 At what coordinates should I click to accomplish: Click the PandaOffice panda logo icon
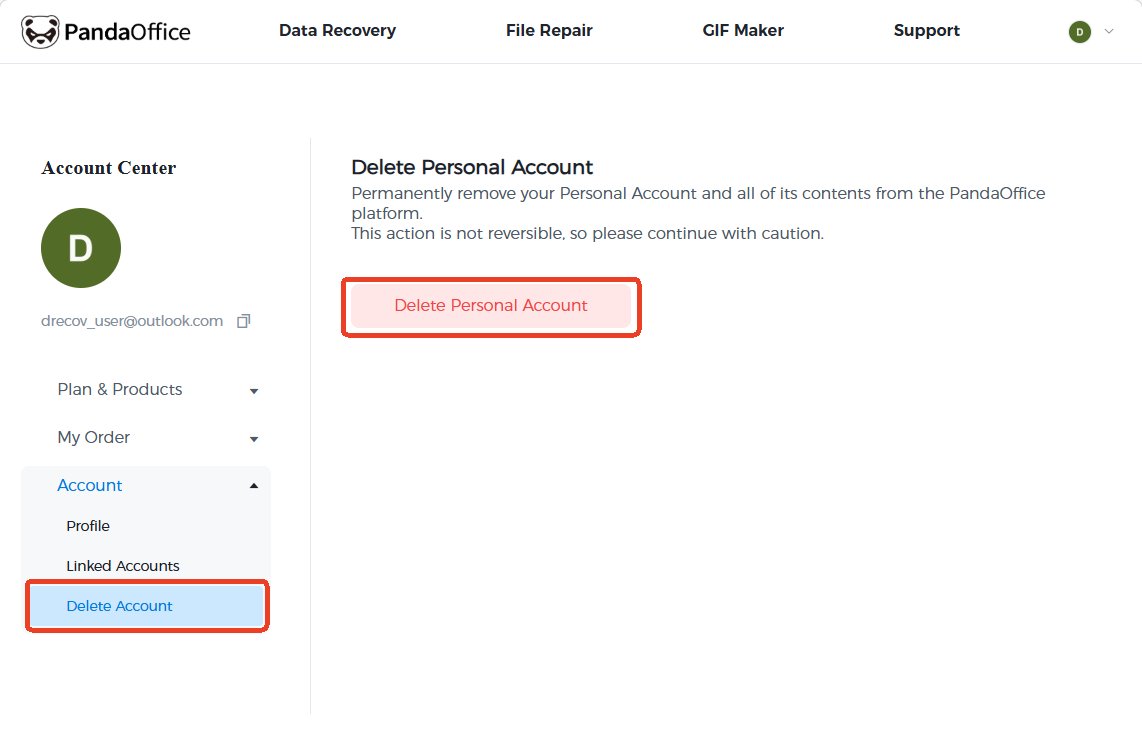[40, 32]
